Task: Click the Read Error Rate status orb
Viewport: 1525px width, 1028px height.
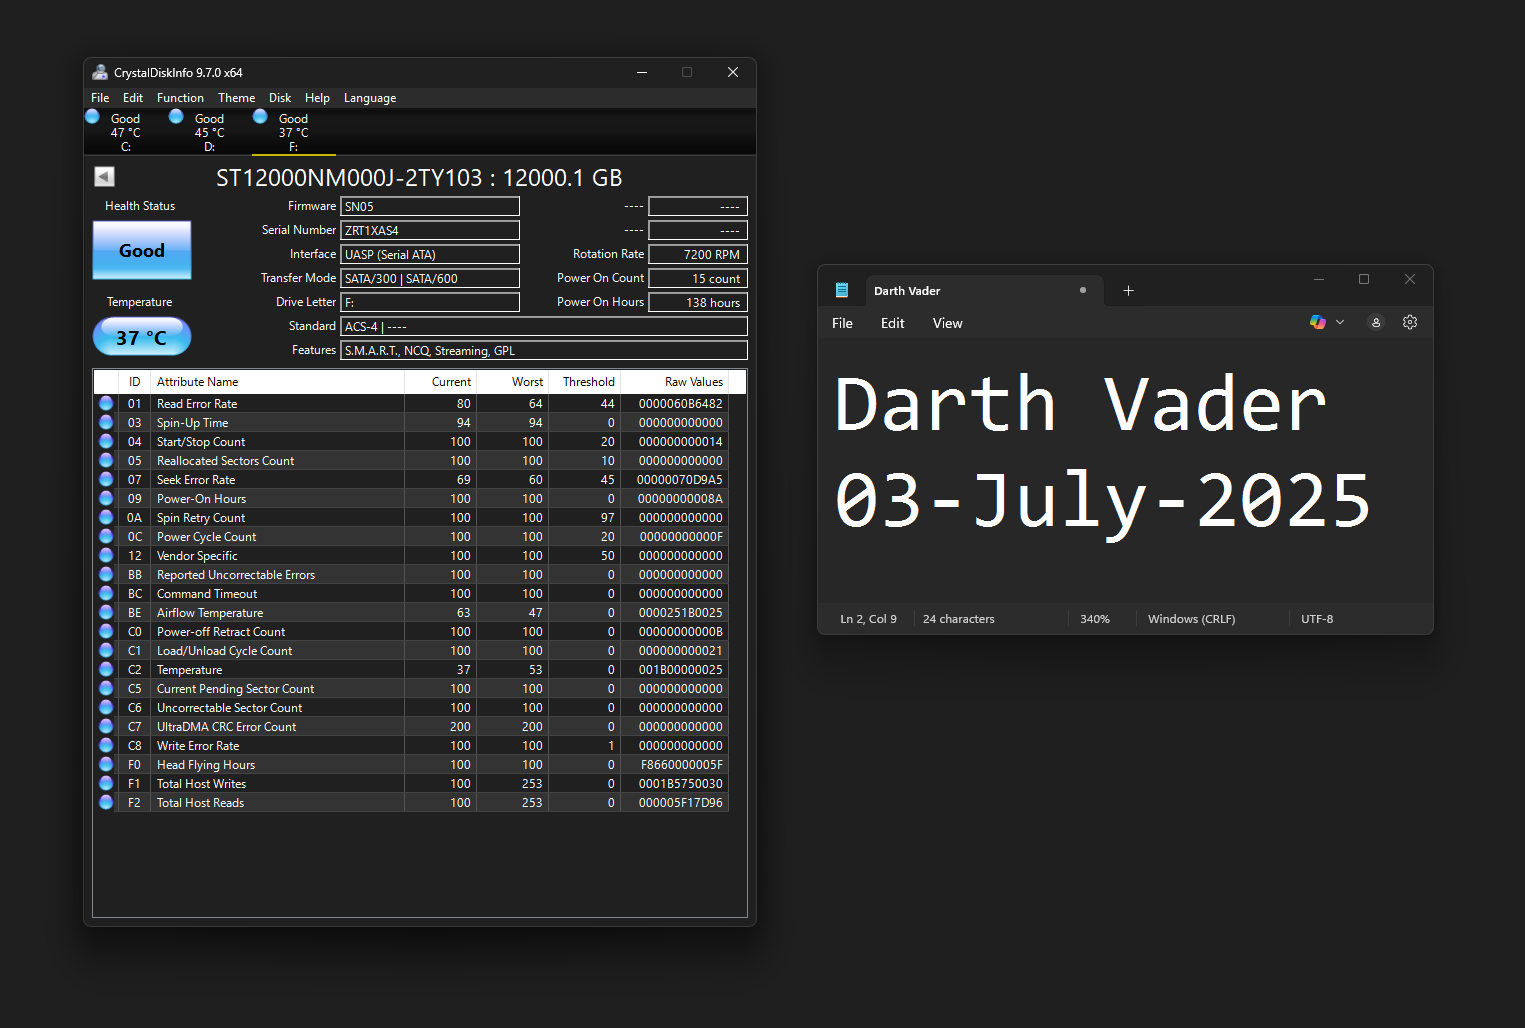Action: [106, 404]
